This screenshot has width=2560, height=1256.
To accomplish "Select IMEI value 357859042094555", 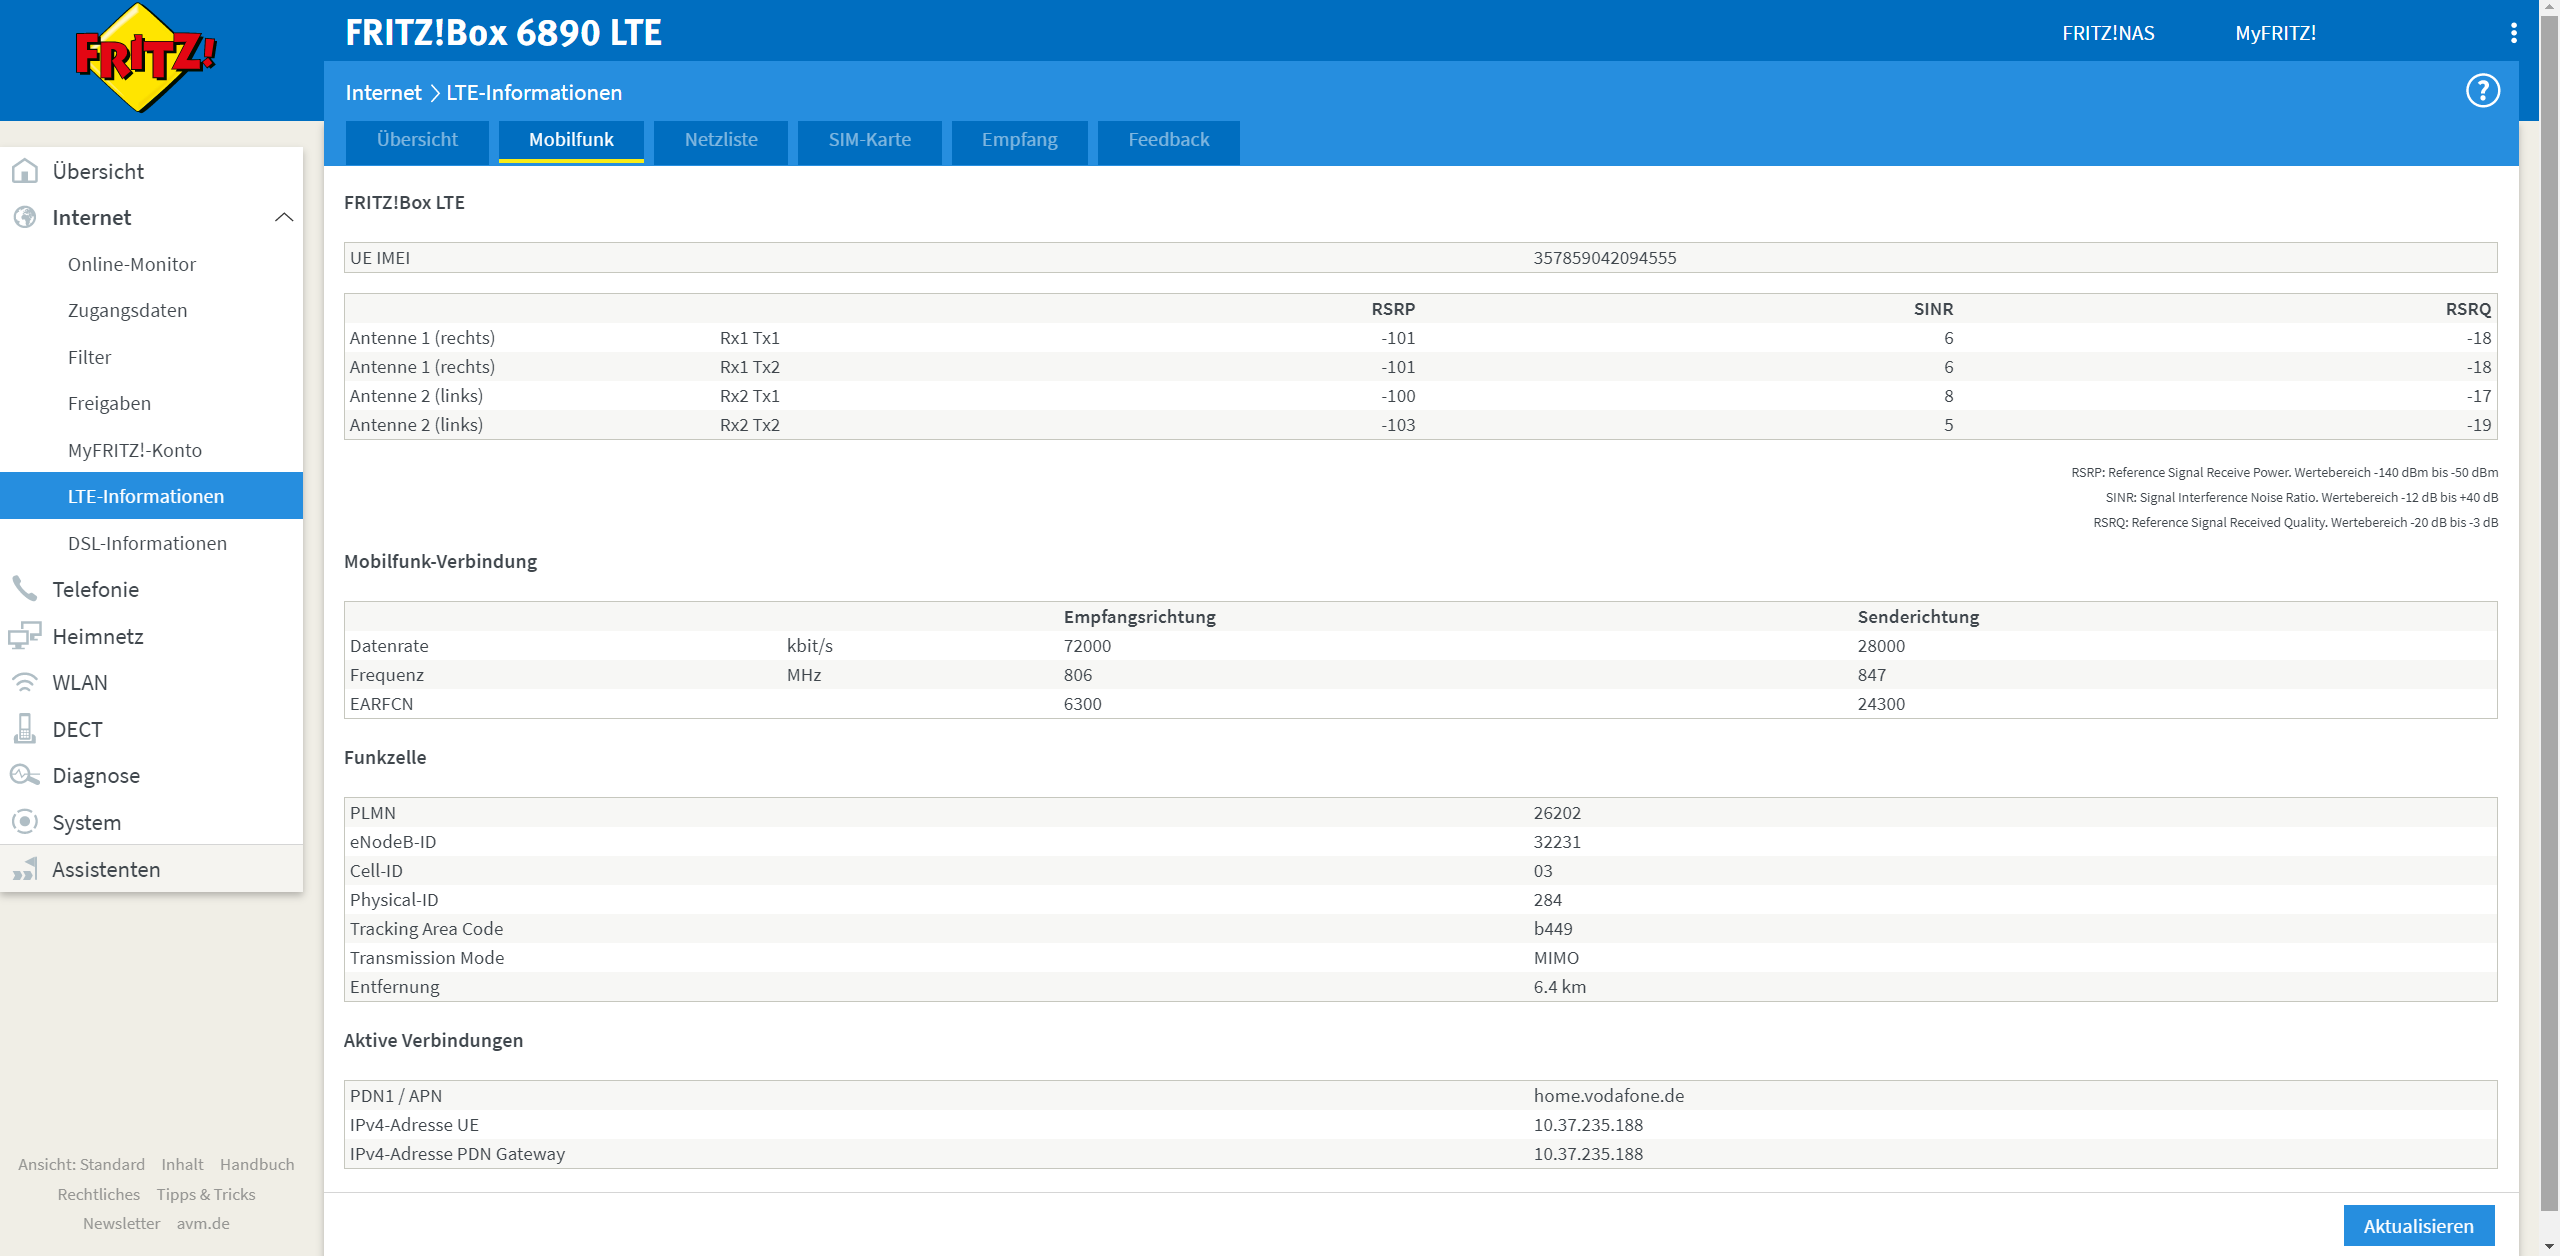I will tap(1605, 258).
